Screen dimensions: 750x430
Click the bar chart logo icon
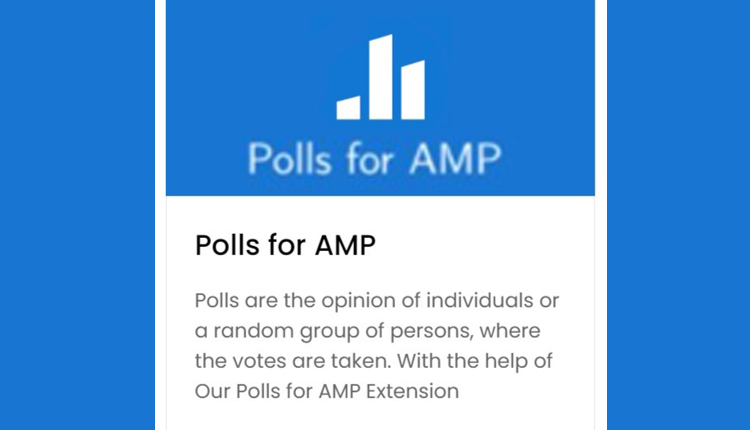coord(380,78)
